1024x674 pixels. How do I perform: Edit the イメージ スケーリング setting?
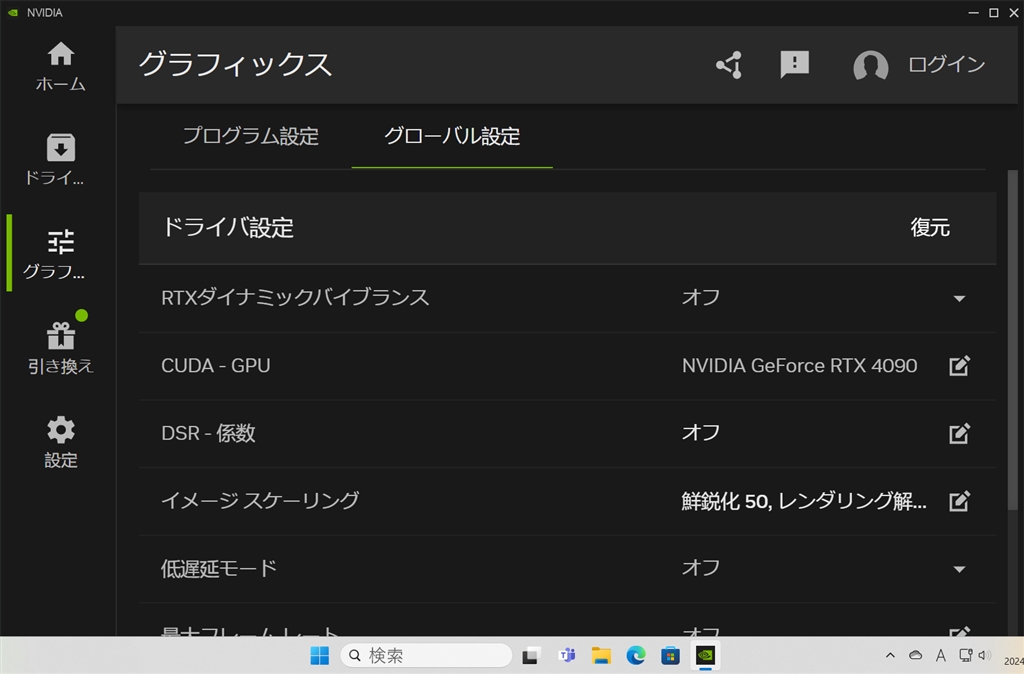959,502
